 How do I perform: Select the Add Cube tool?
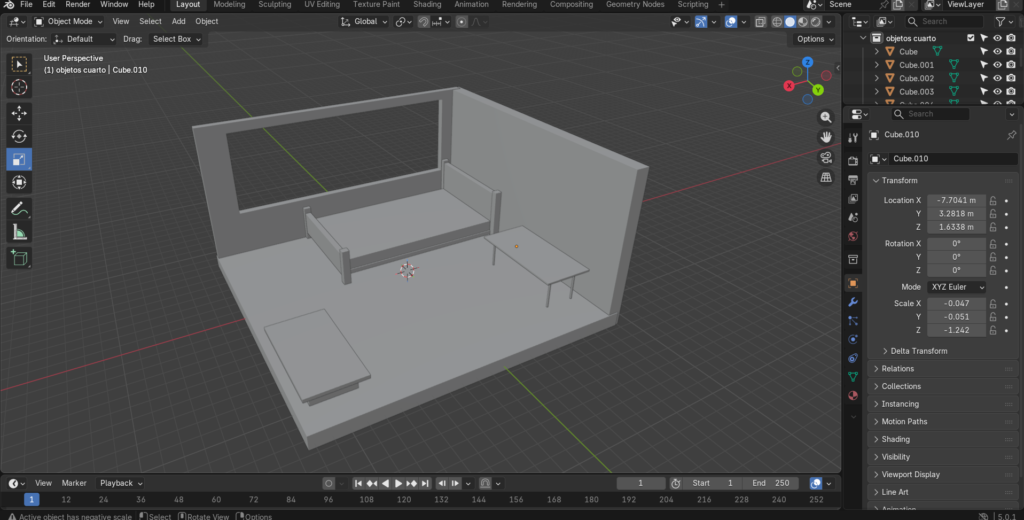(19, 258)
